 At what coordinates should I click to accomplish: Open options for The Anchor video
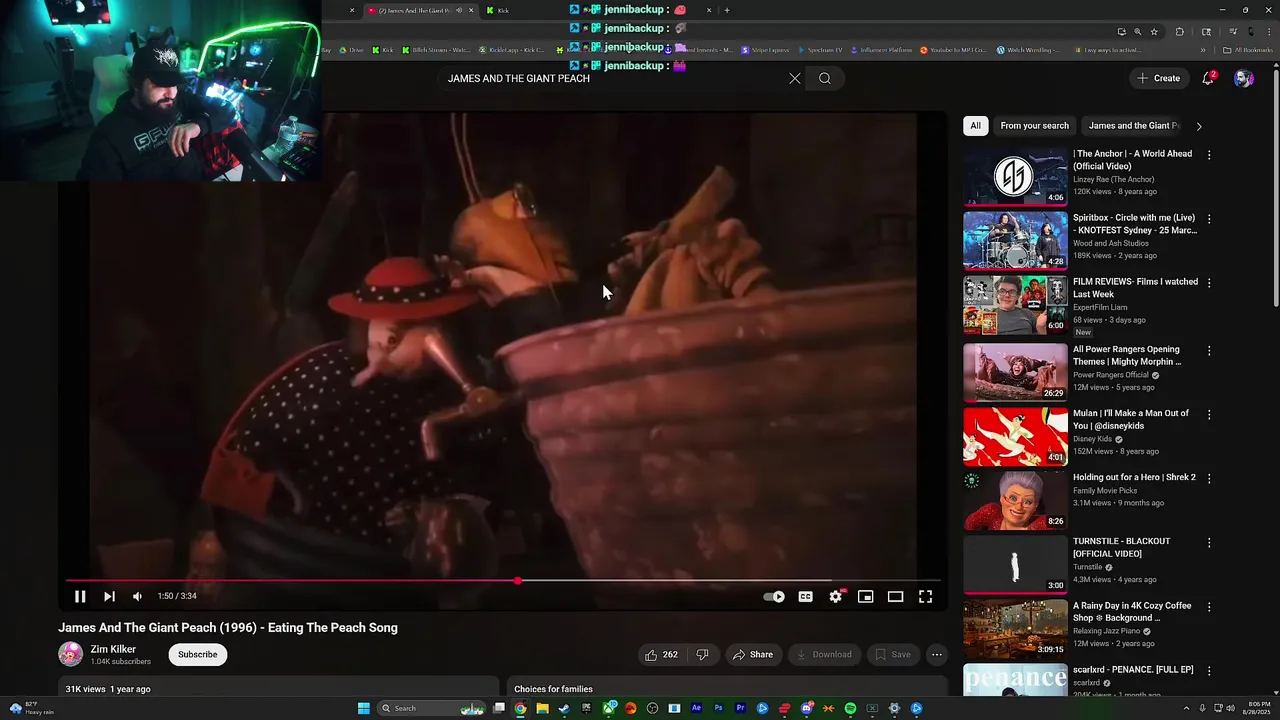(1209, 155)
